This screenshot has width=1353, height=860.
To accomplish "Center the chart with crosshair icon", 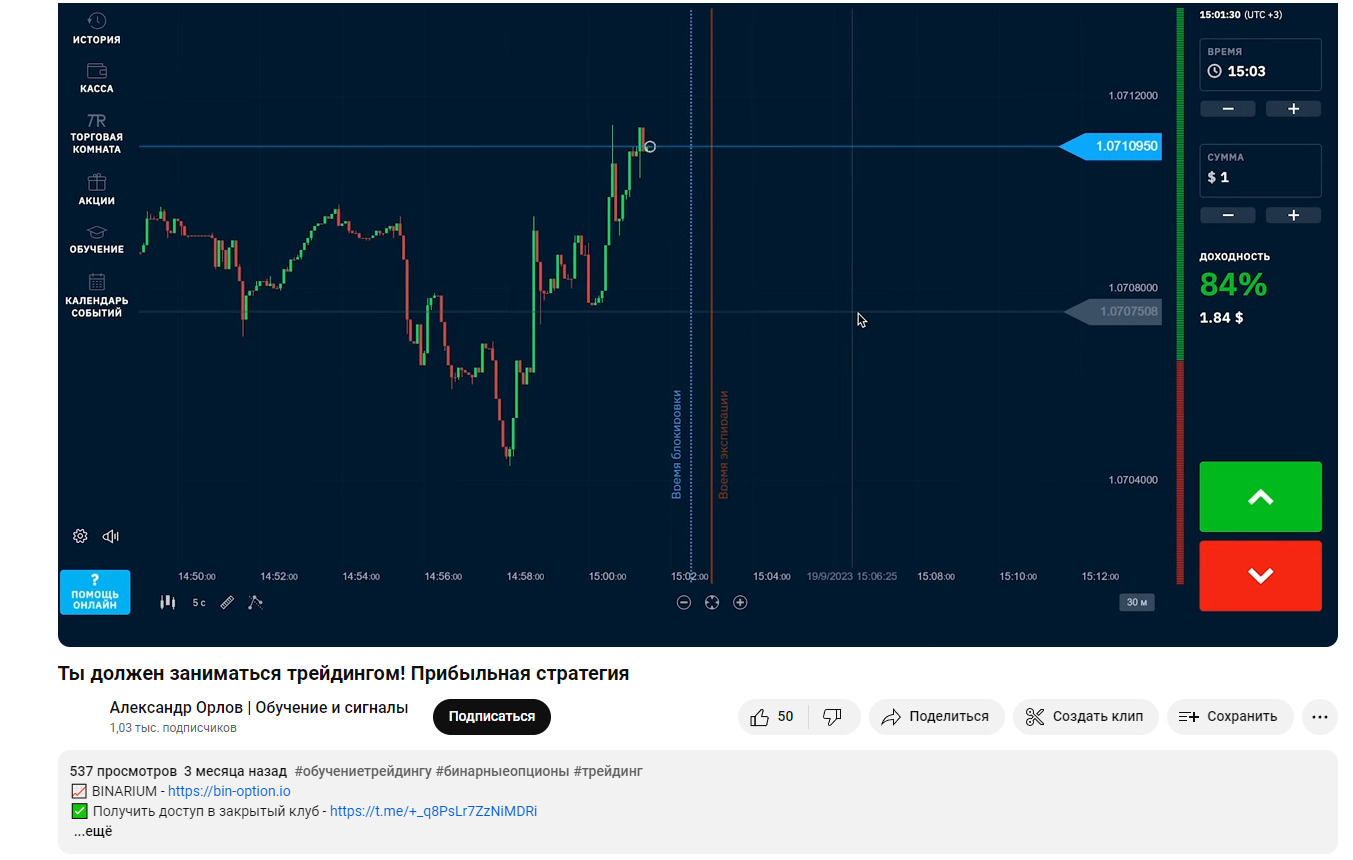I will (712, 602).
